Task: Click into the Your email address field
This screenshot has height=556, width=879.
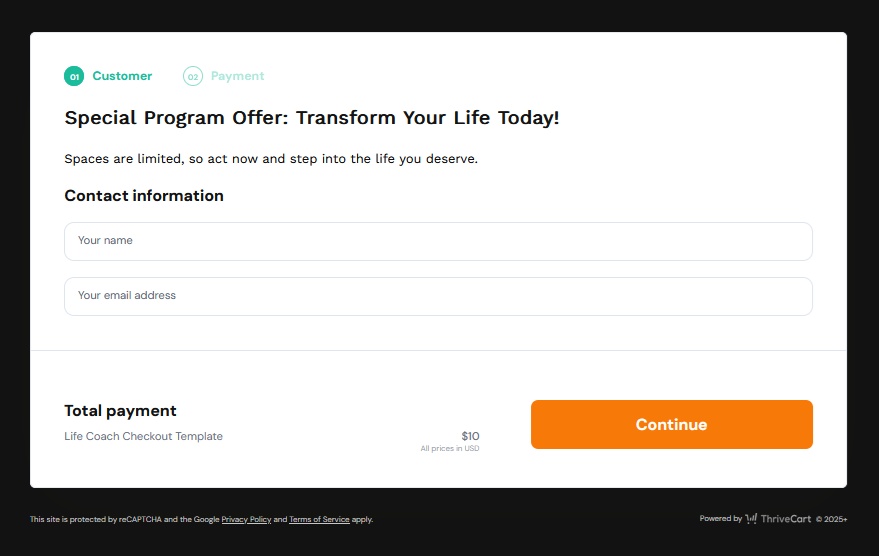Action: click(438, 296)
